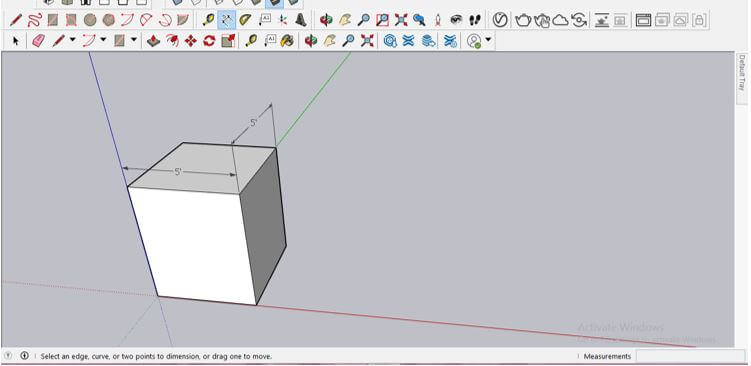Start V-Ray render with teapot icon
Screen dimensions: 751x366
(x=523, y=20)
